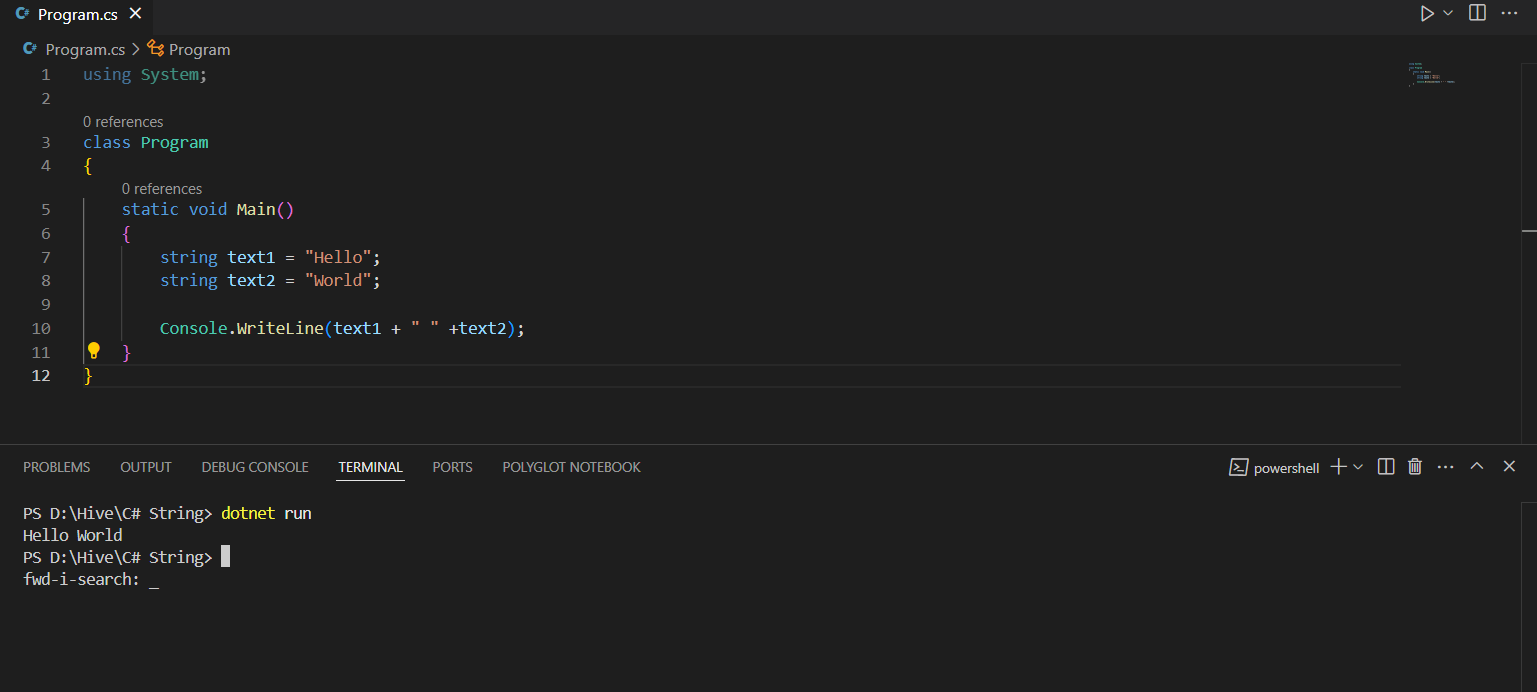Screen dimensions: 1537x692
Task: Click the Main method name
Action: tap(255, 209)
